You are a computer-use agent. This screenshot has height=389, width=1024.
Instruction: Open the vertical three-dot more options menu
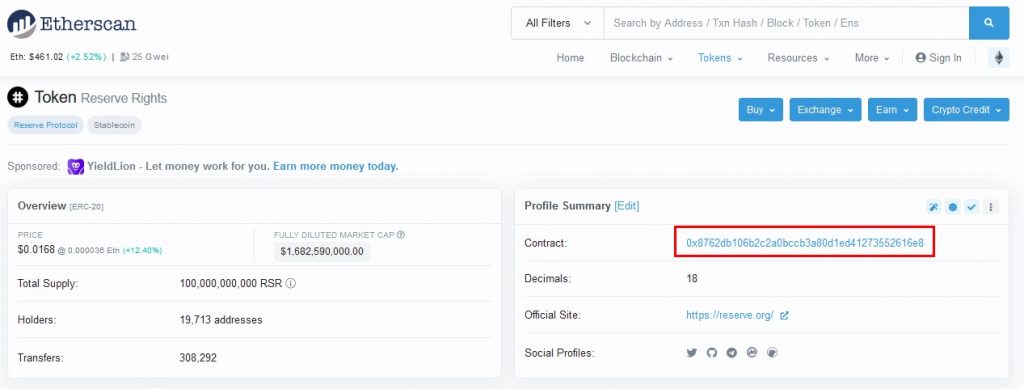click(991, 207)
